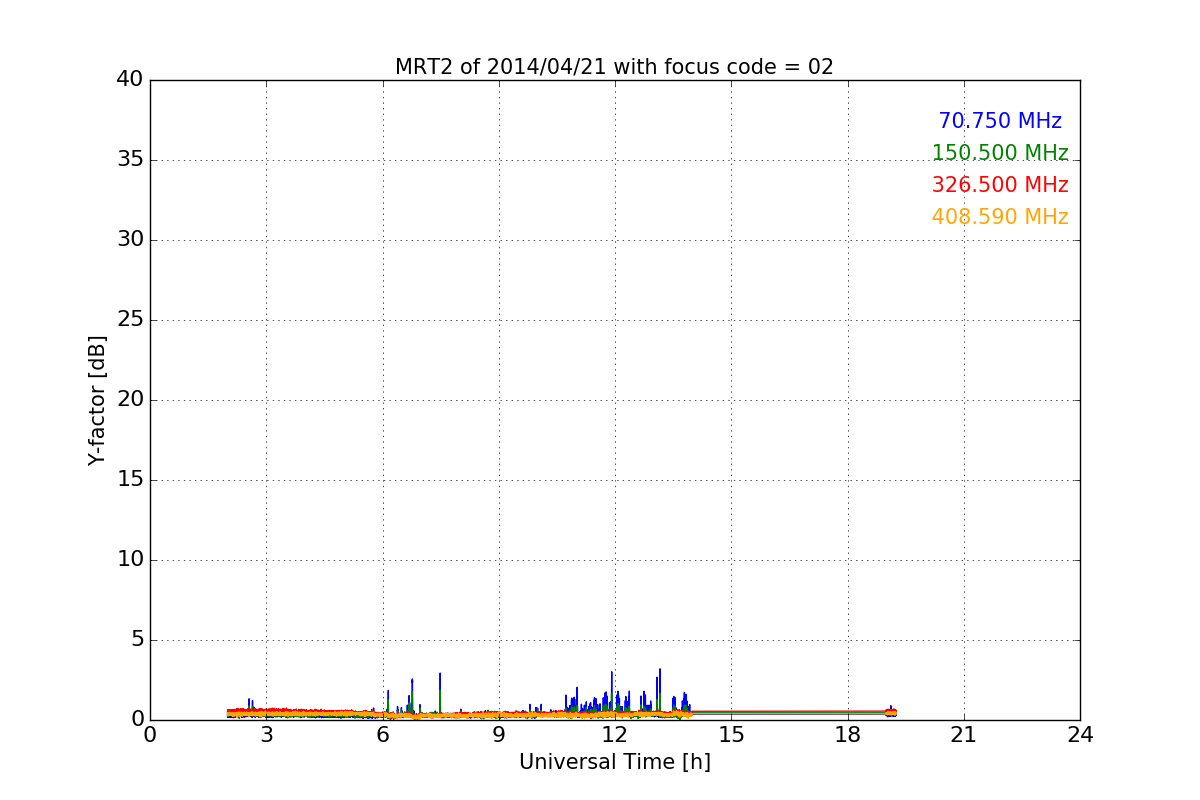This screenshot has width=1200, height=800.
Task: Click y-axis tick label 15
Action: click(130, 480)
